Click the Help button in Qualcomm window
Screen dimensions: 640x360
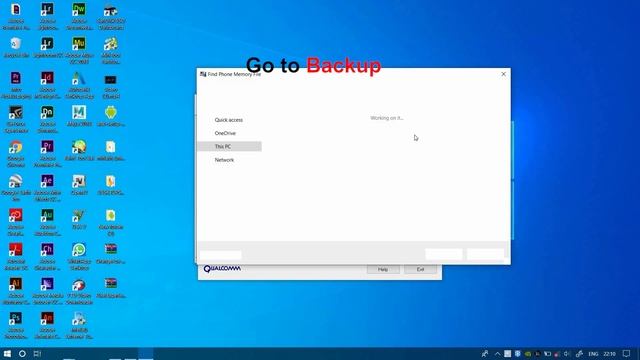coord(383,269)
